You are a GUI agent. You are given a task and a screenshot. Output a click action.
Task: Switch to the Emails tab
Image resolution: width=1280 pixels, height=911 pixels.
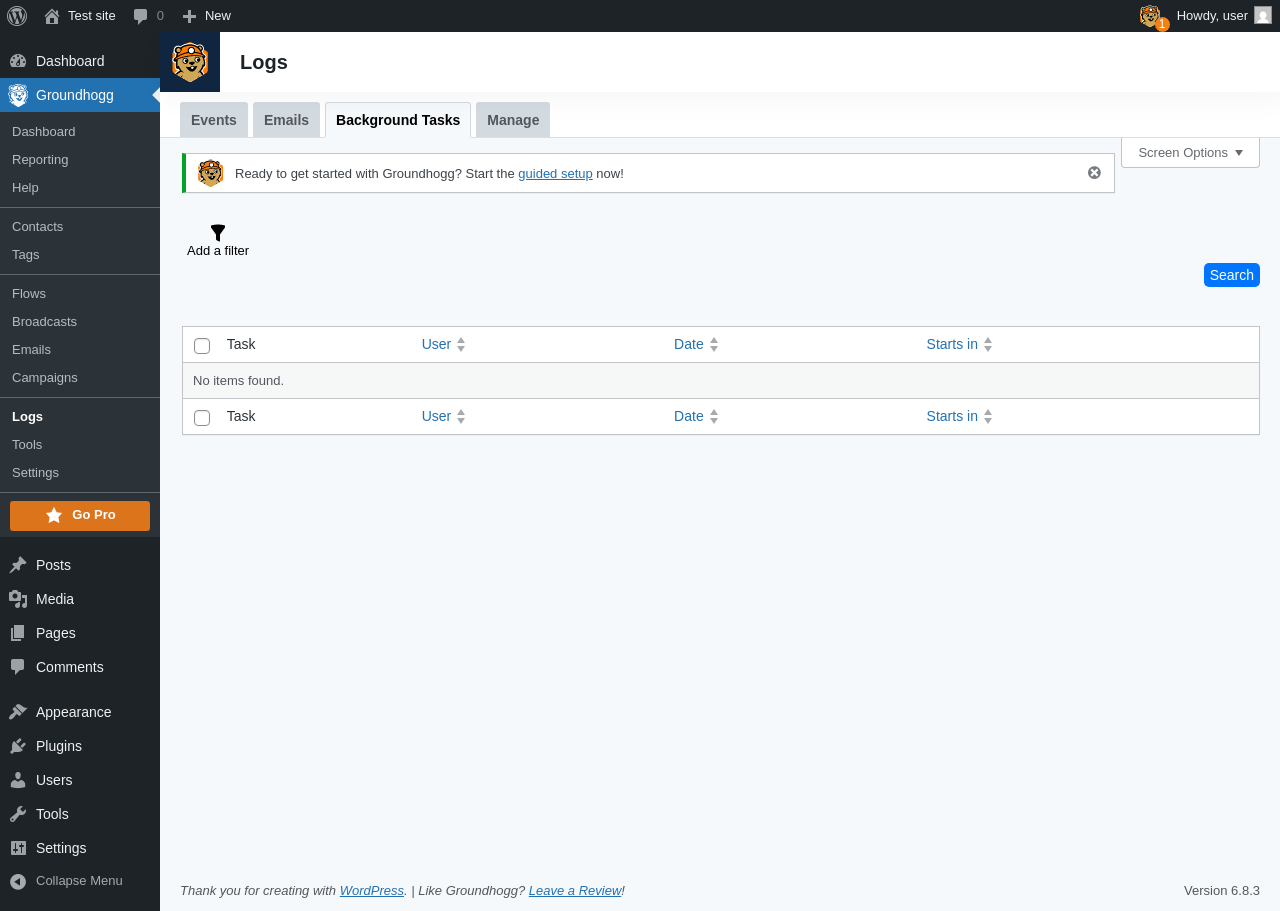tap(286, 120)
